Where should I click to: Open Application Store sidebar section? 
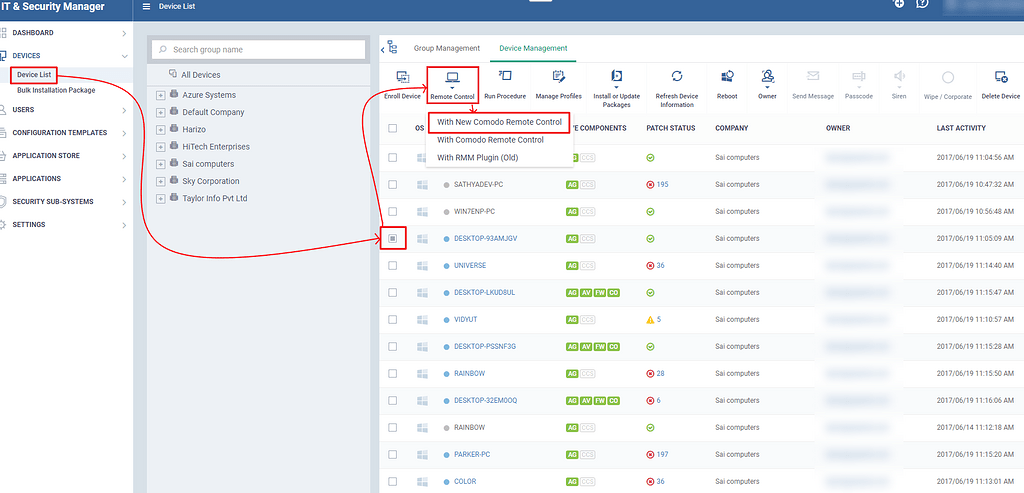46,156
